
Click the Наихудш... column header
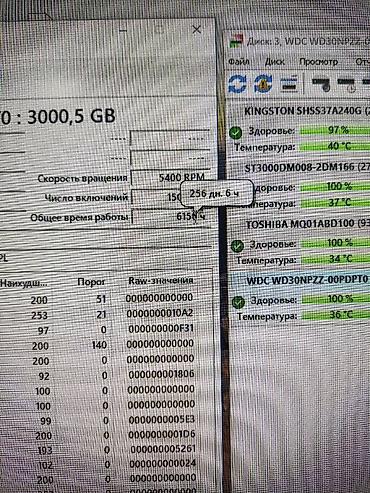[x=24, y=284]
